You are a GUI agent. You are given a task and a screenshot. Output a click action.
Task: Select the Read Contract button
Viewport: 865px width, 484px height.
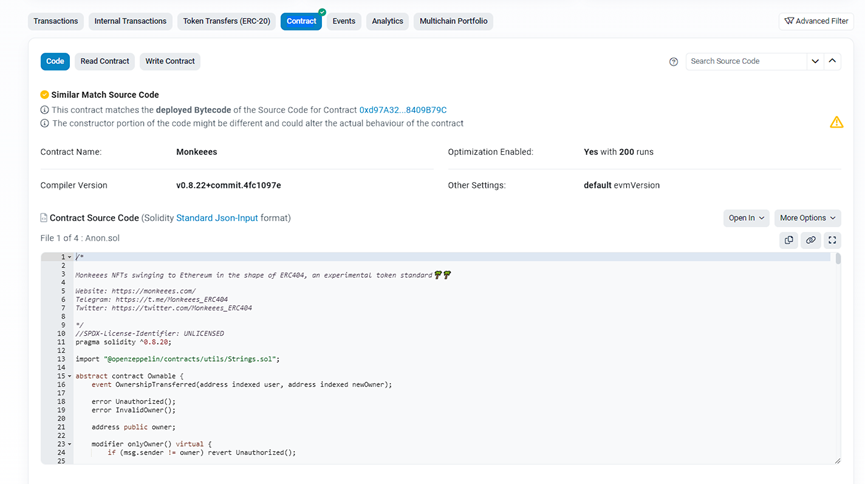tap(105, 61)
